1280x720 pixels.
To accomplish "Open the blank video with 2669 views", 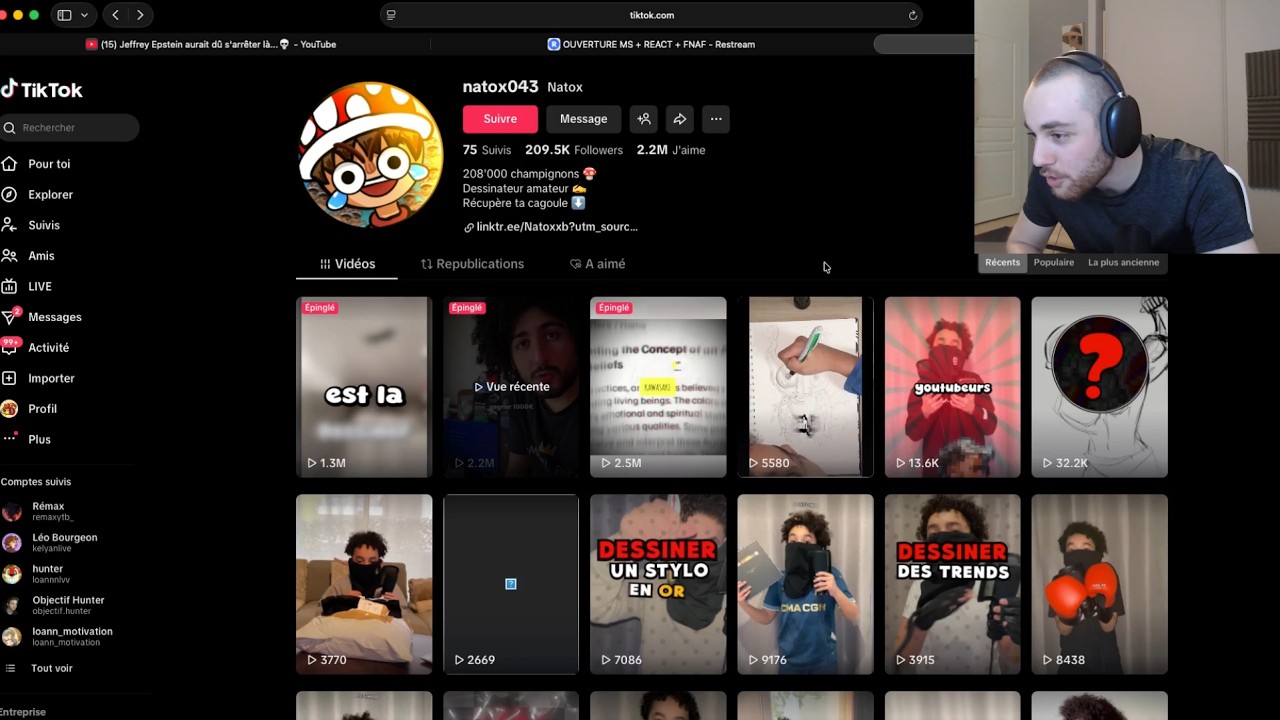I will (511, 584).
